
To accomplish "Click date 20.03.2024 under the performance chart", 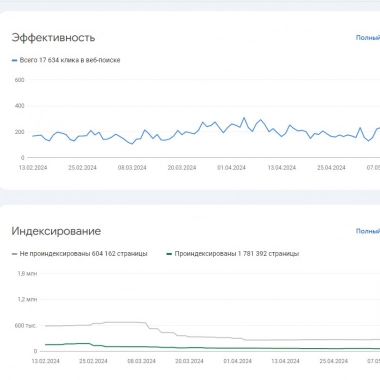I will 182,168.
